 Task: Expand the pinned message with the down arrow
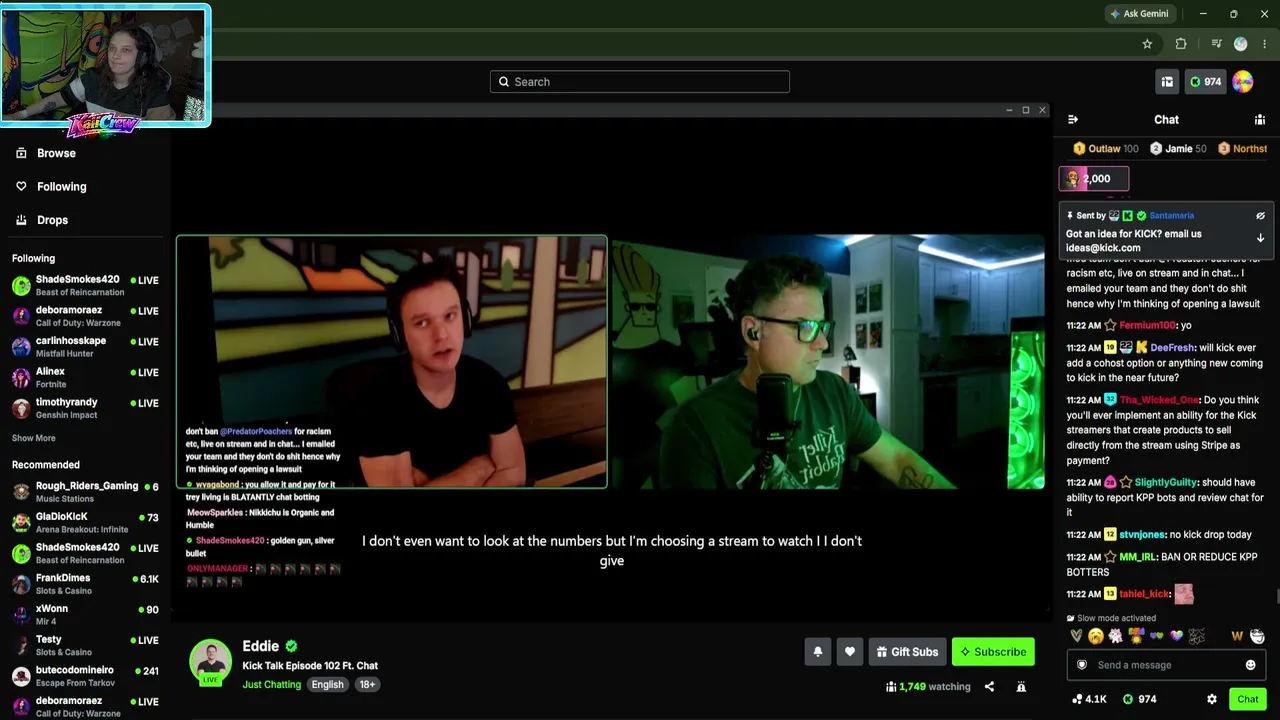tap(1260, 238)
